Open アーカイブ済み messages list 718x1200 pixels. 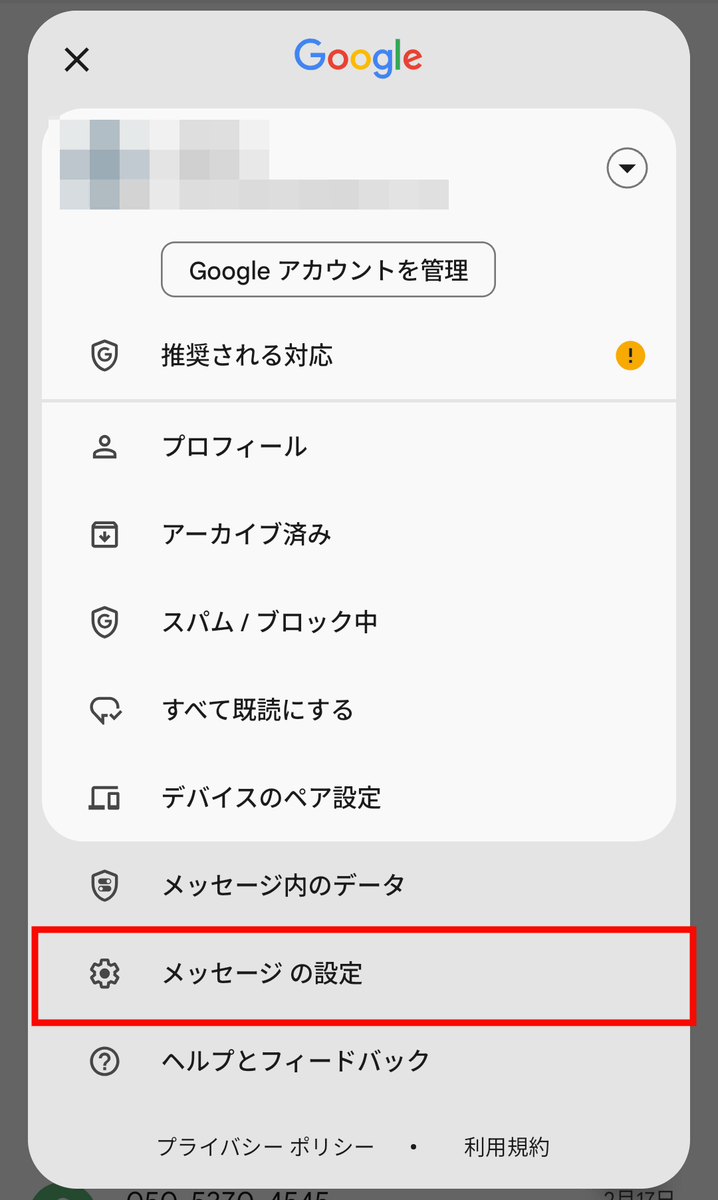coord(247,535)
